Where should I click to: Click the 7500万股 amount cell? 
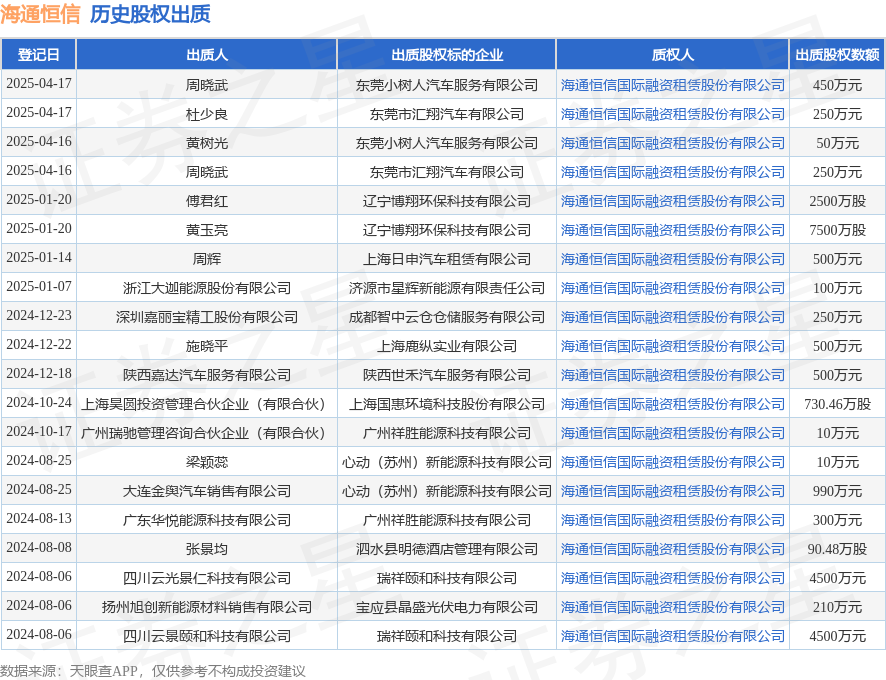point(837,230)
